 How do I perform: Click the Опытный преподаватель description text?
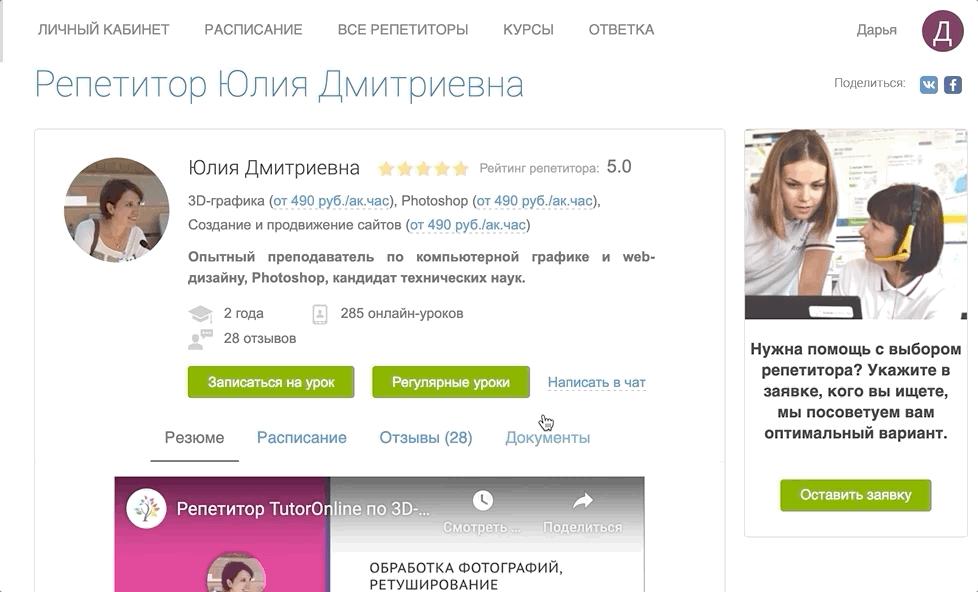point(422,267)
